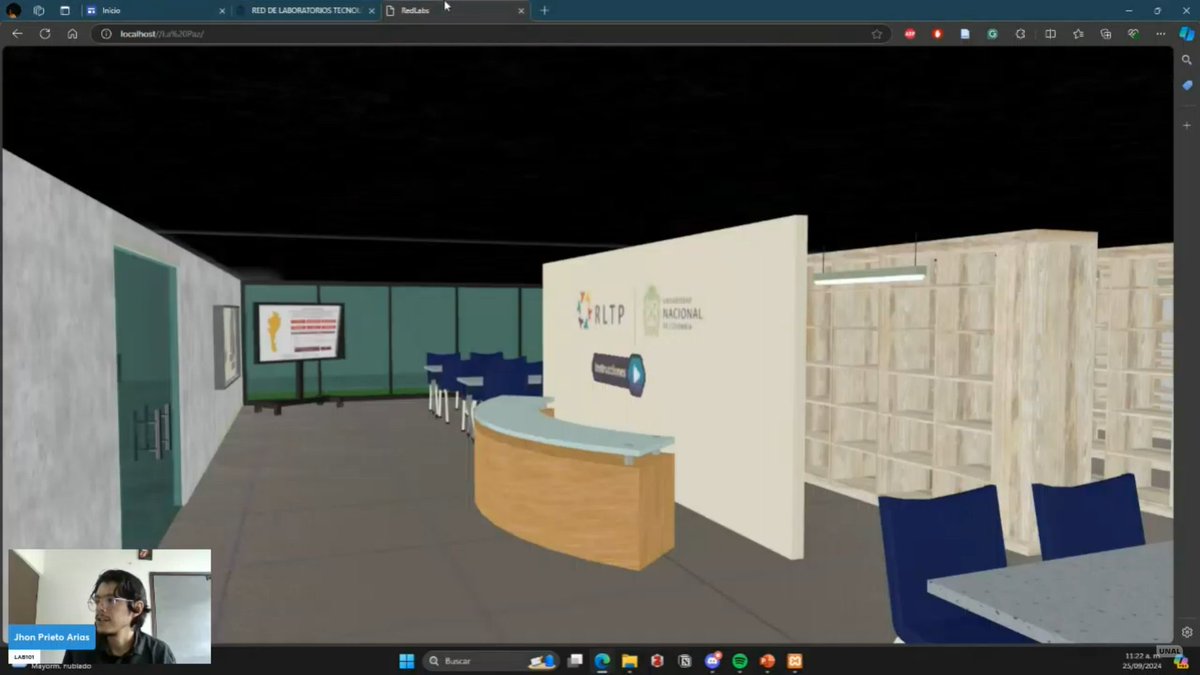Open Notion from the taskbar
The height and width of the screenshot is (675, 1200).
[685, 661]
